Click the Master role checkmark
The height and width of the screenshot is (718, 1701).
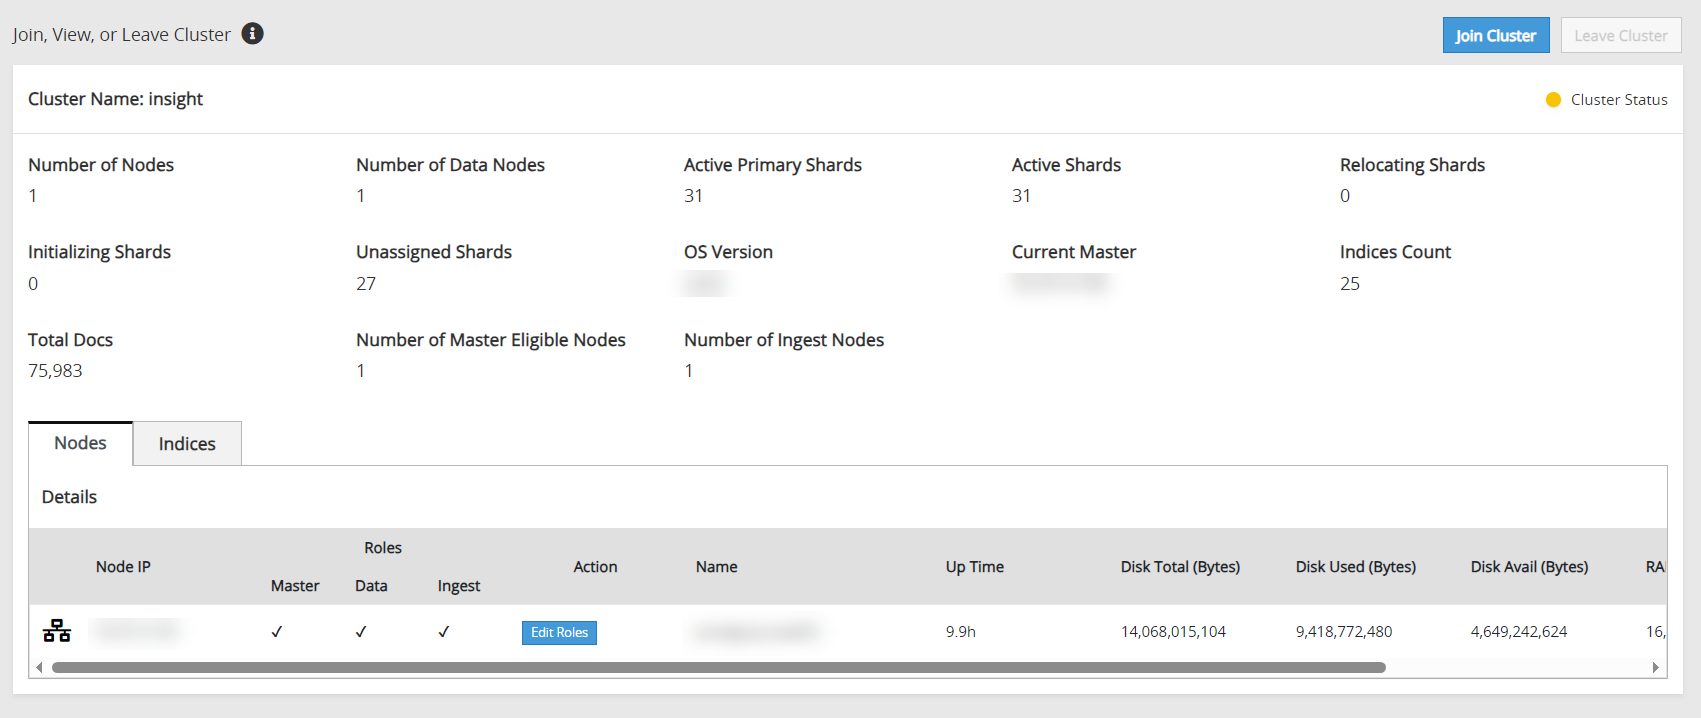[277, 631]
